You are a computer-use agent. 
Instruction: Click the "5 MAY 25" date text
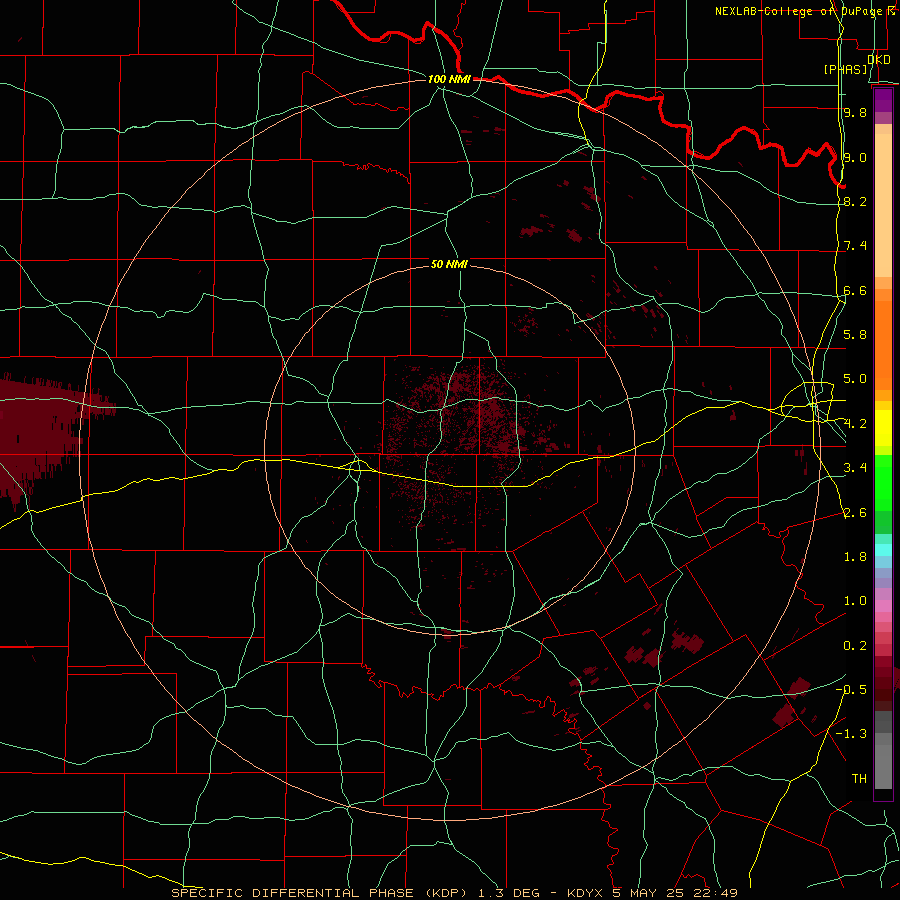click(x=650, y=893)
